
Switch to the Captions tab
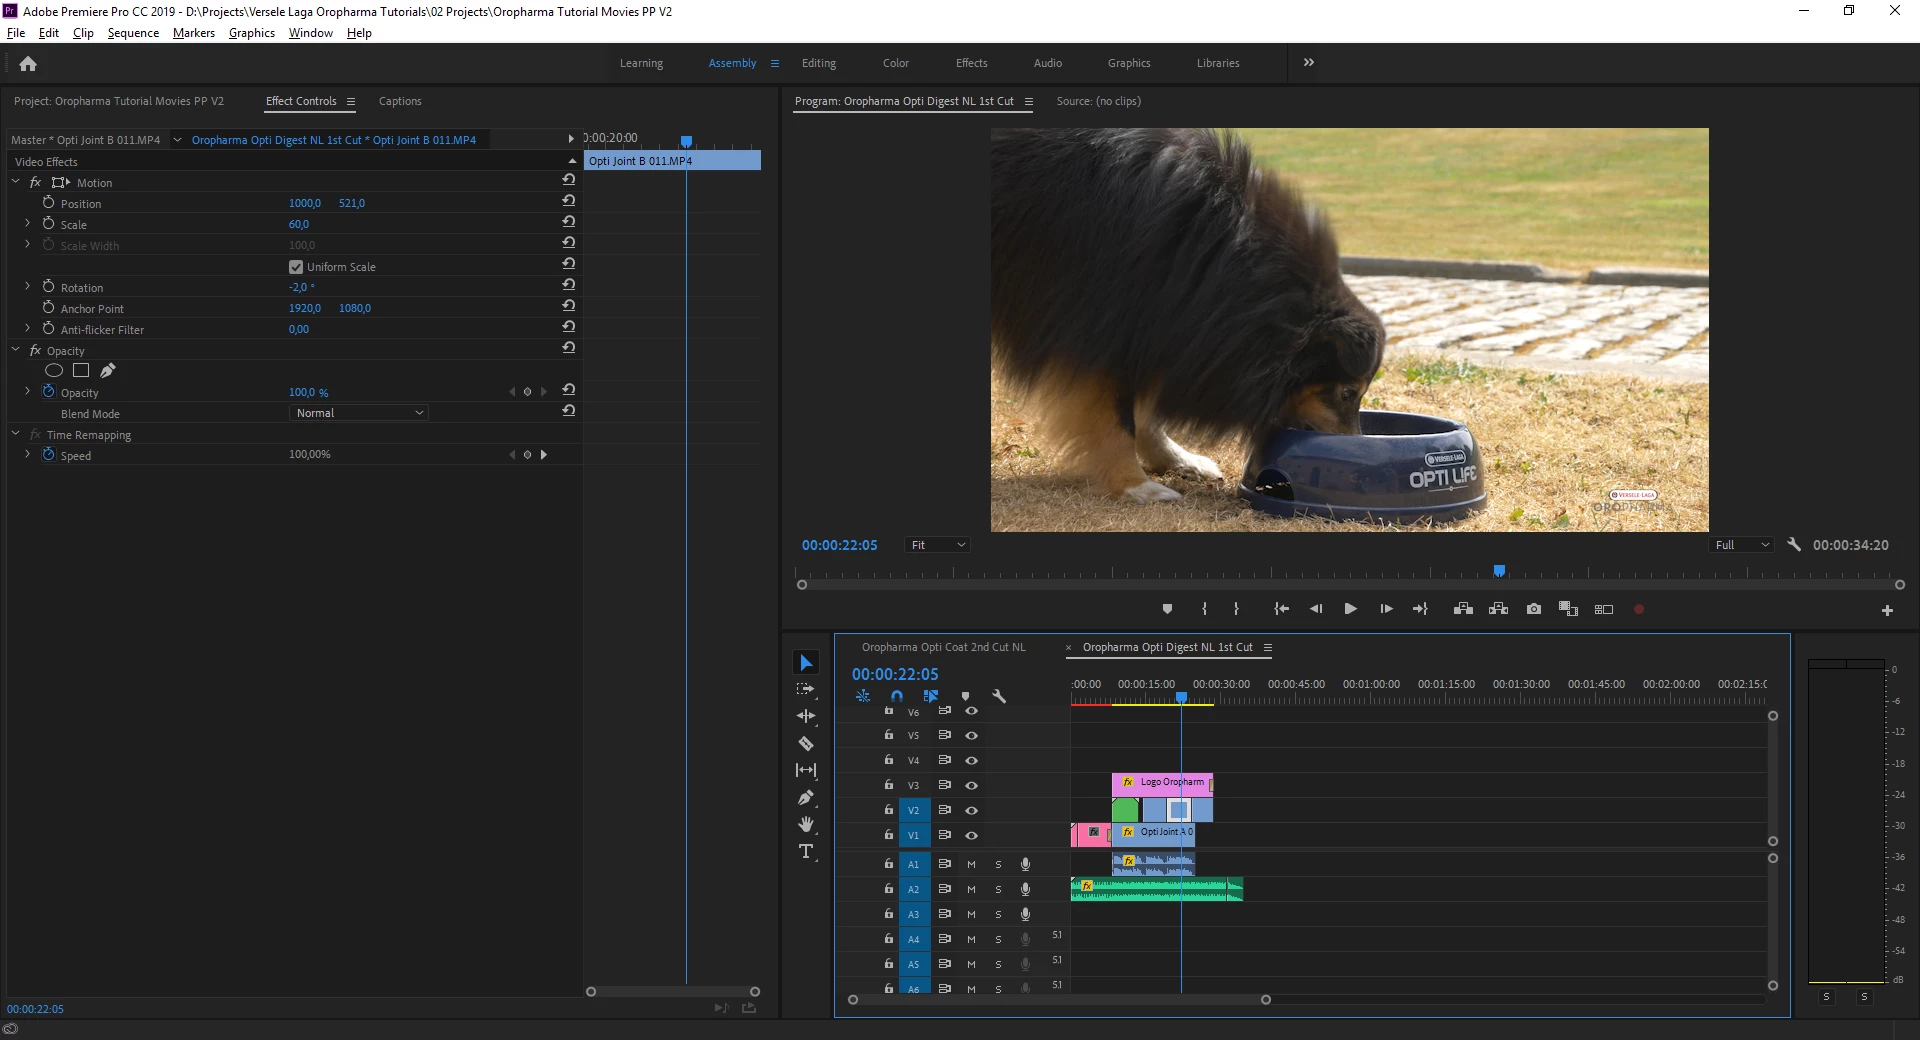pos(400,101)
